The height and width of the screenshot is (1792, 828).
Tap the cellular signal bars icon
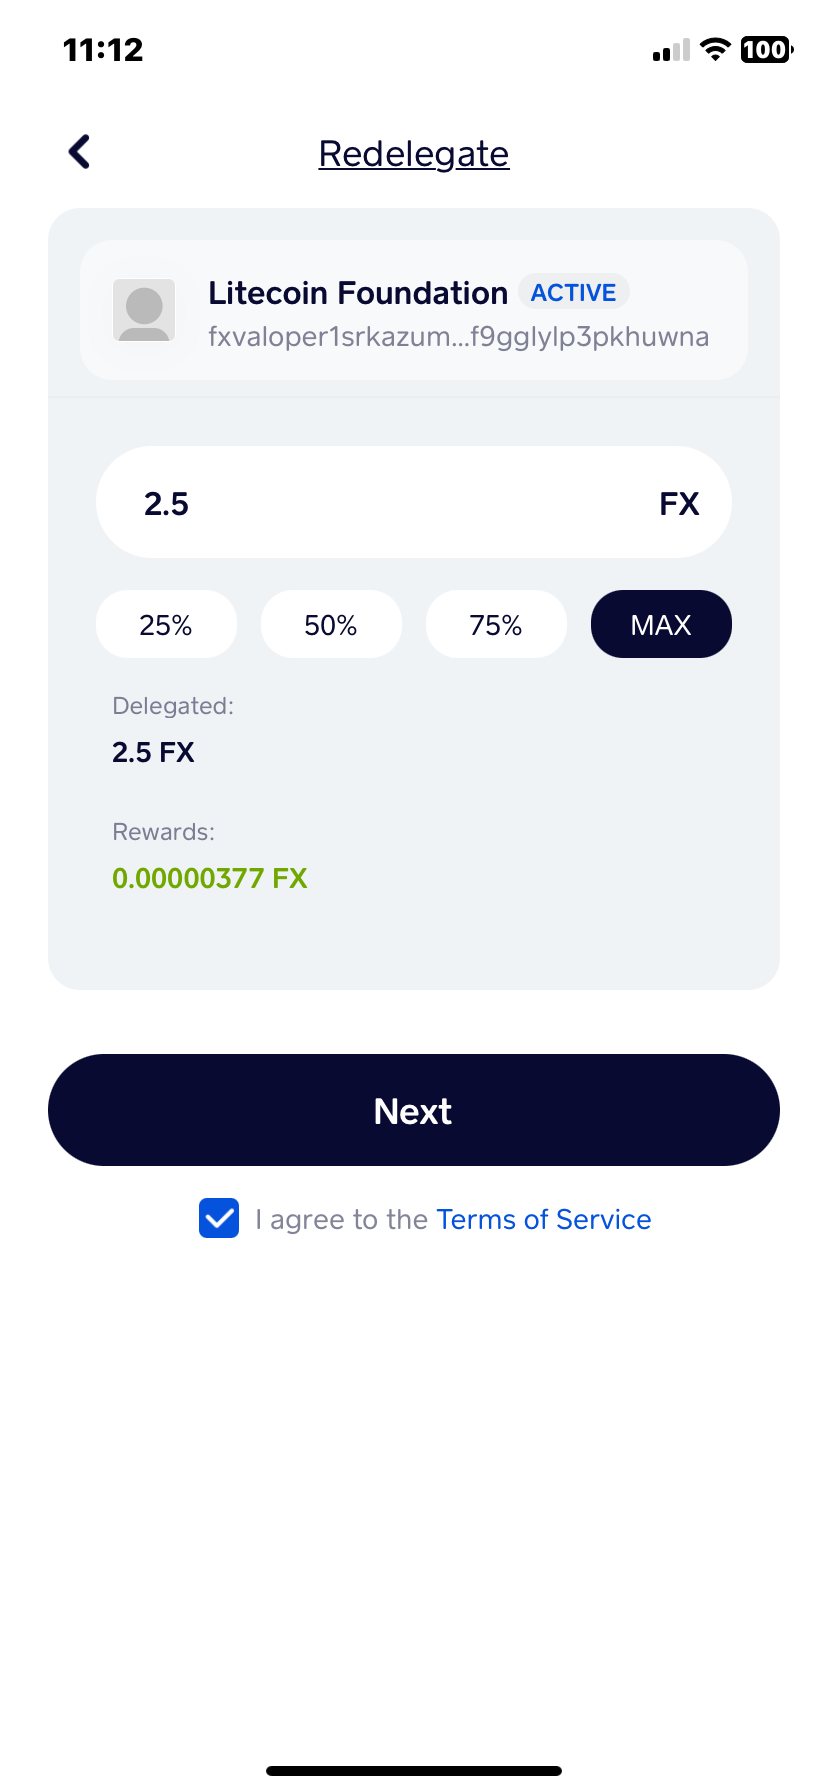[x=671, y=50]
